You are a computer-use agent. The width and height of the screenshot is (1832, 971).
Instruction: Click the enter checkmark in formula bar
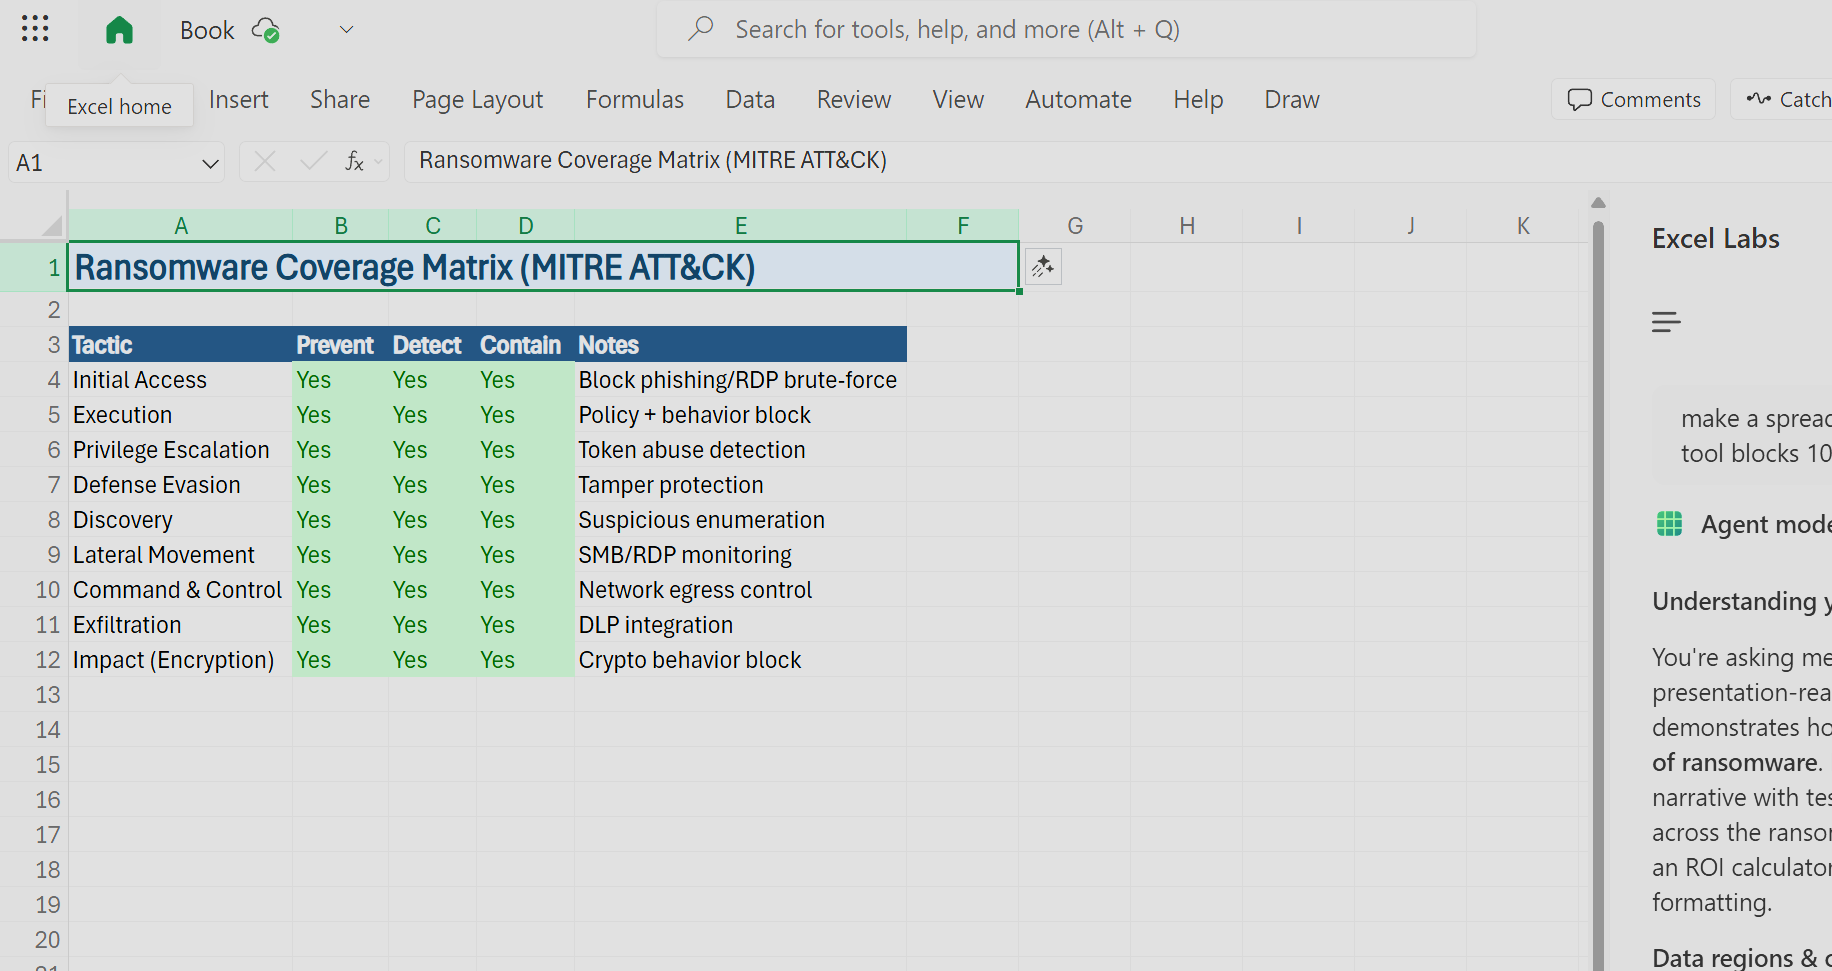(313, 162)
